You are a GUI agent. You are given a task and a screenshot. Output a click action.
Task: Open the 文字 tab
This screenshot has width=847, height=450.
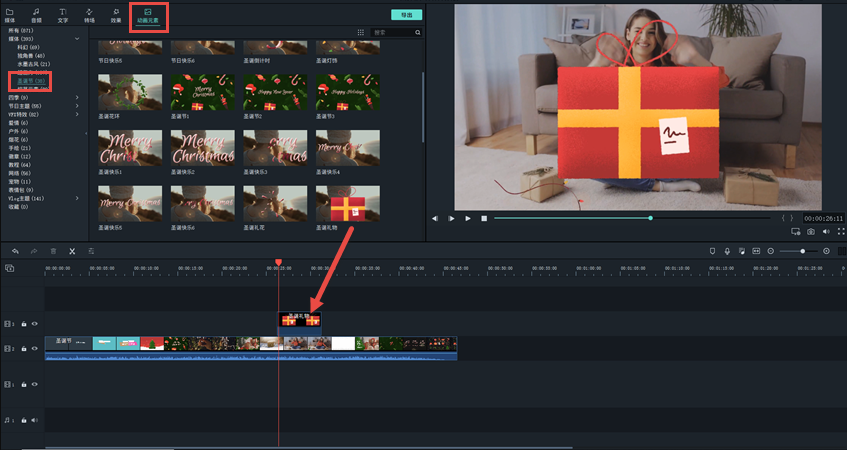[x=63, y=14]
